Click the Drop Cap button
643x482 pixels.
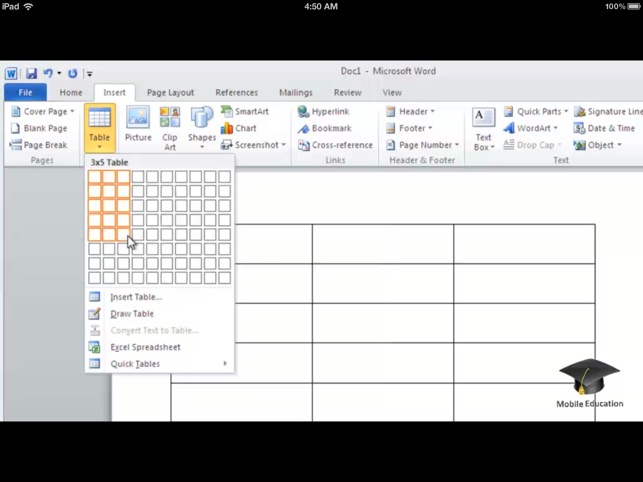(533, 145)
